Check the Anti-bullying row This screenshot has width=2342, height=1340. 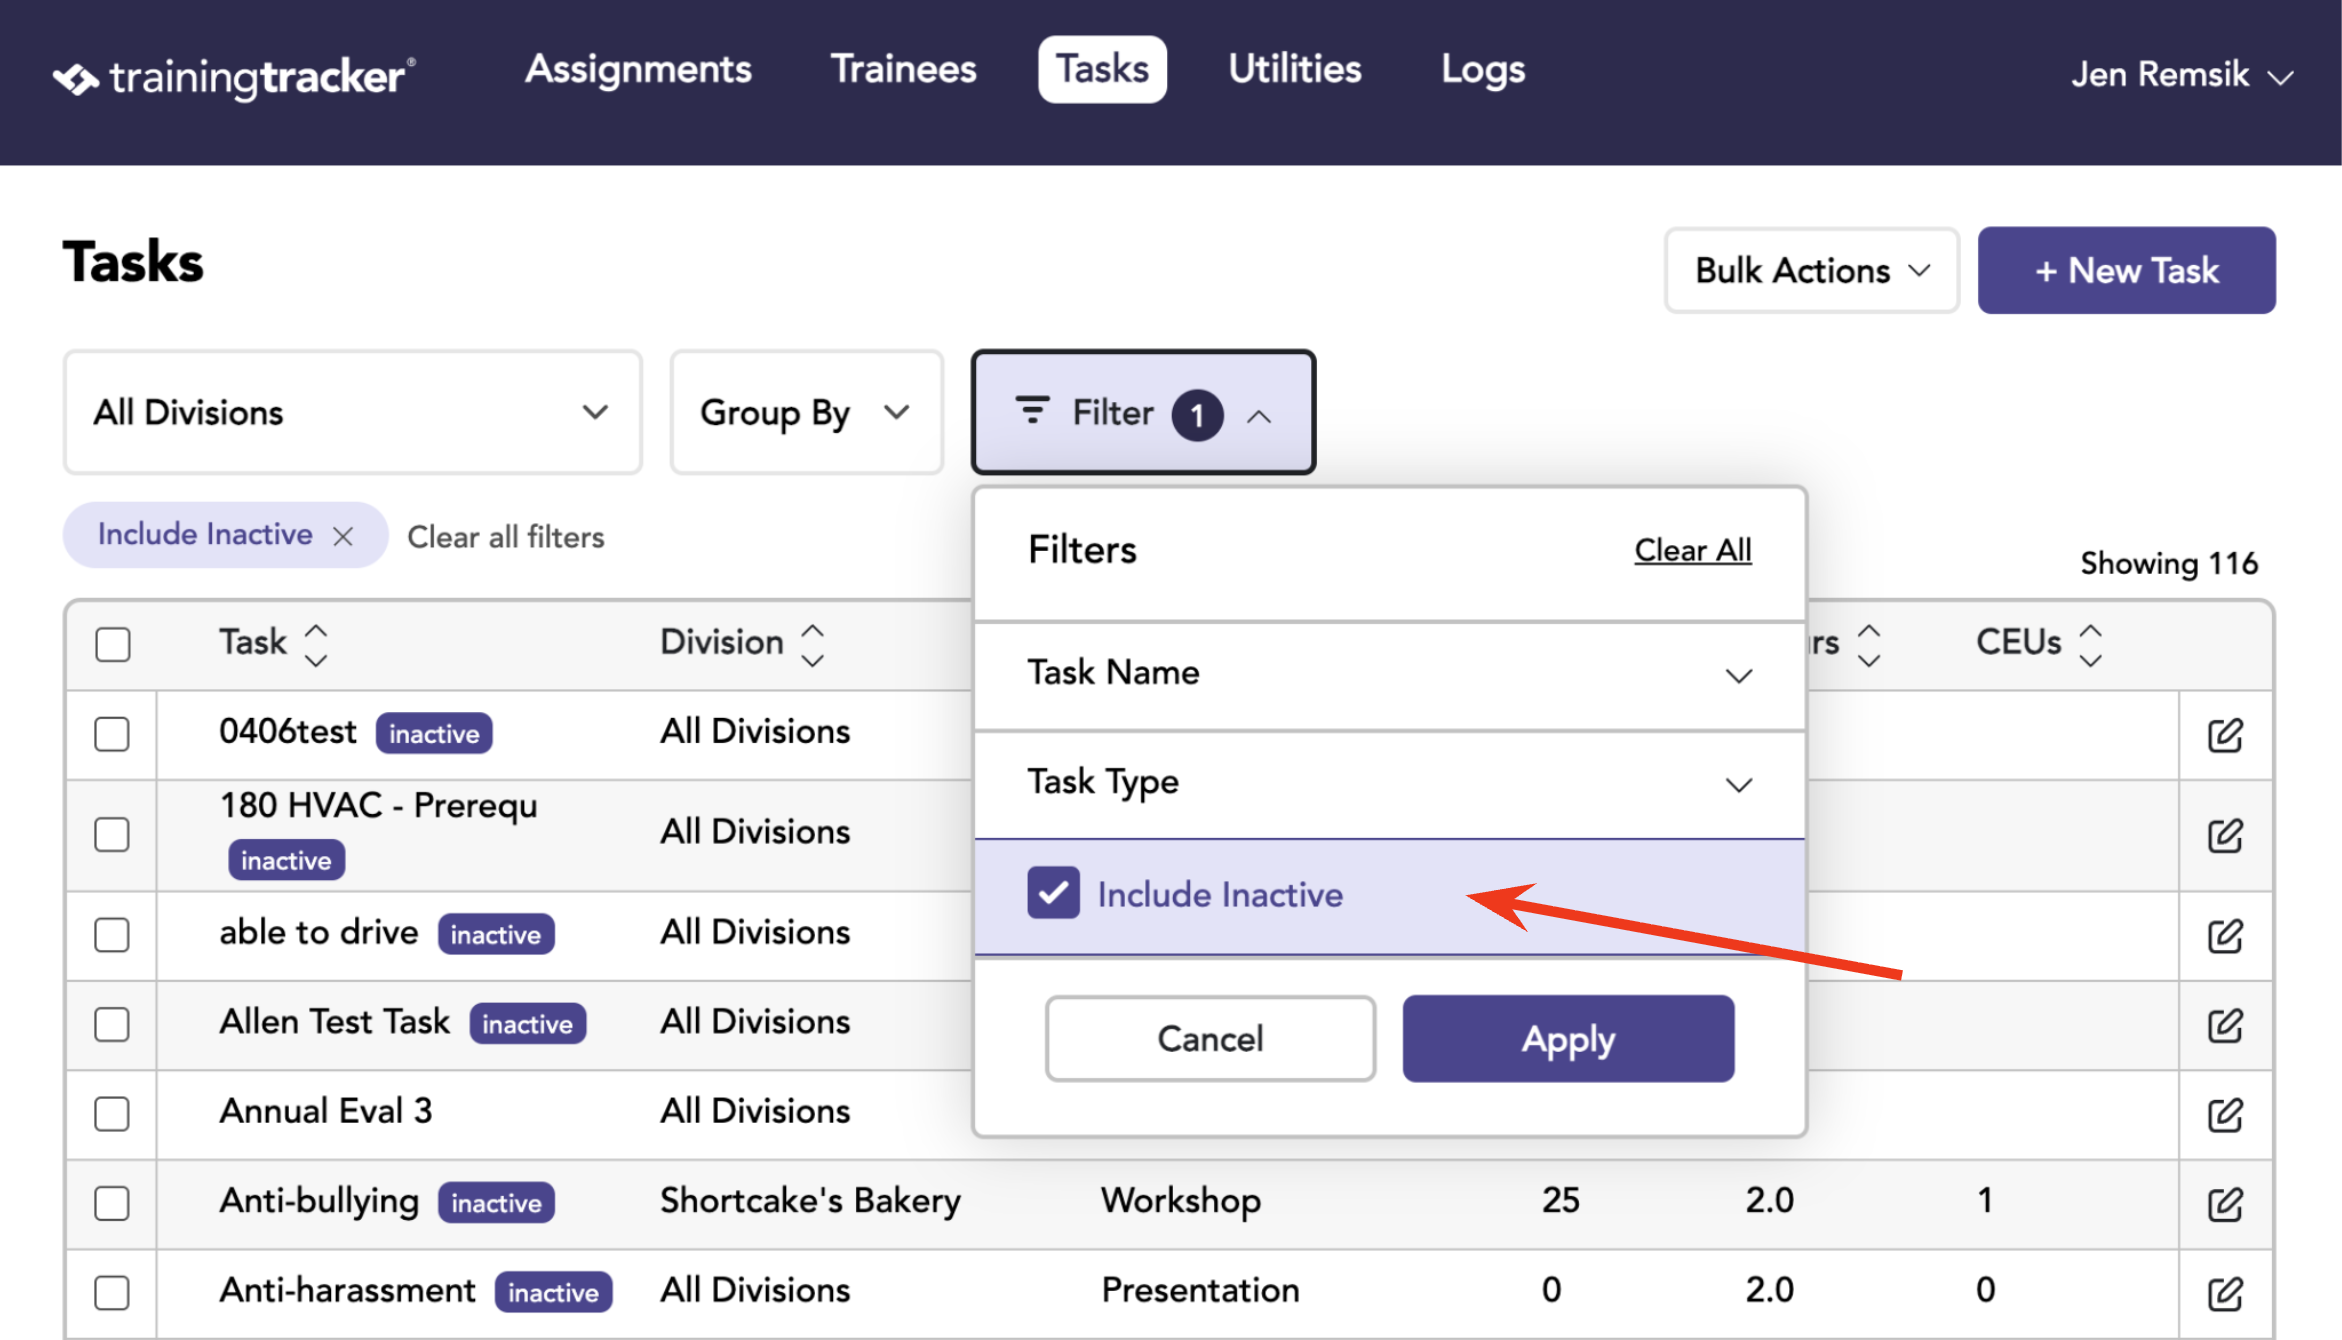pos(112,1203)
